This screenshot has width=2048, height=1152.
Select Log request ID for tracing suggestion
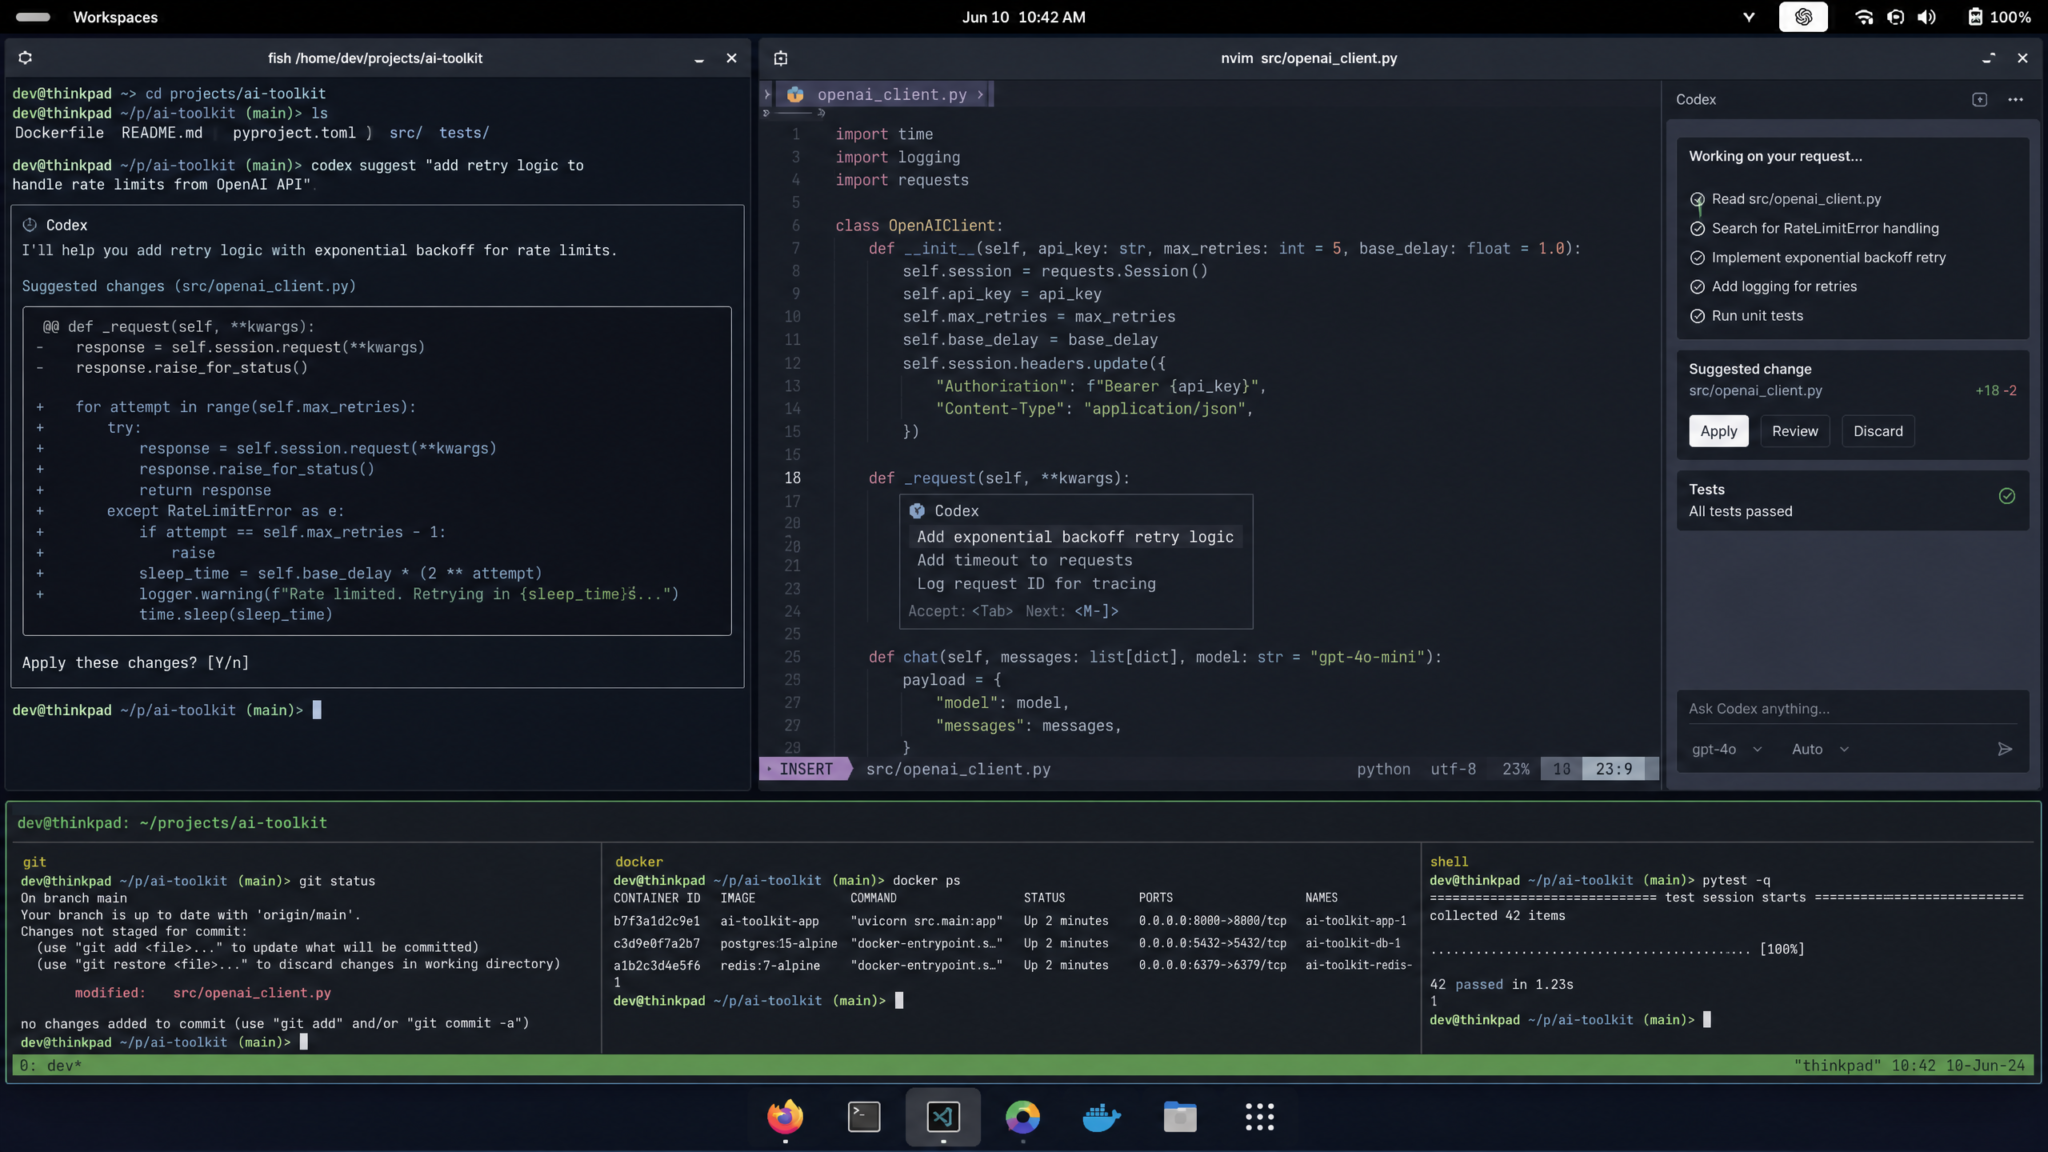[1036, 583]
